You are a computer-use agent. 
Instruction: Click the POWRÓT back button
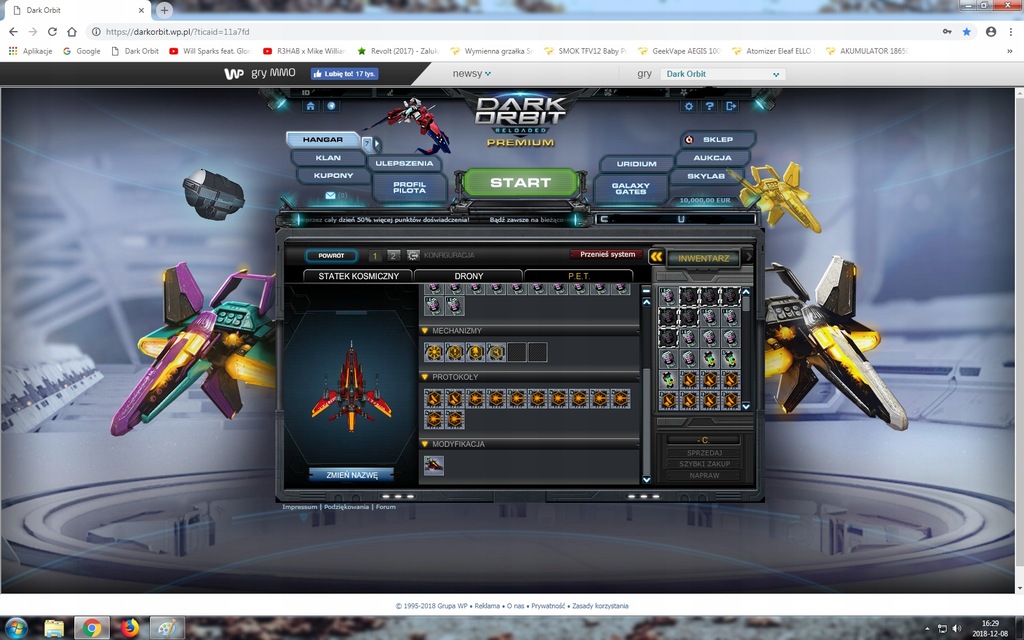(x=331, y=256)
